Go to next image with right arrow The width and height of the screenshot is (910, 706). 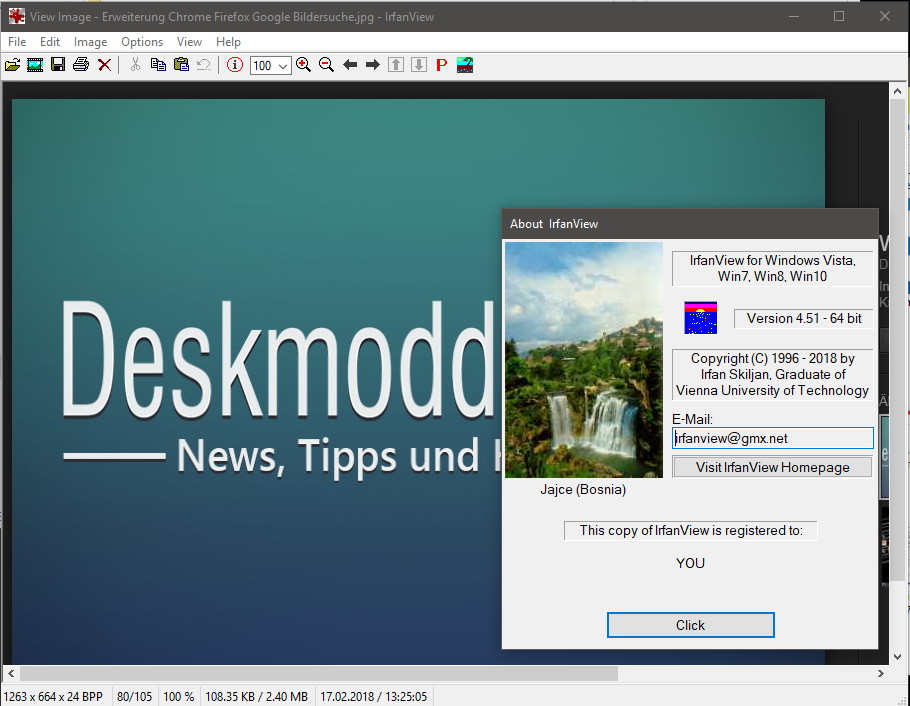click(x=373, y=64)
